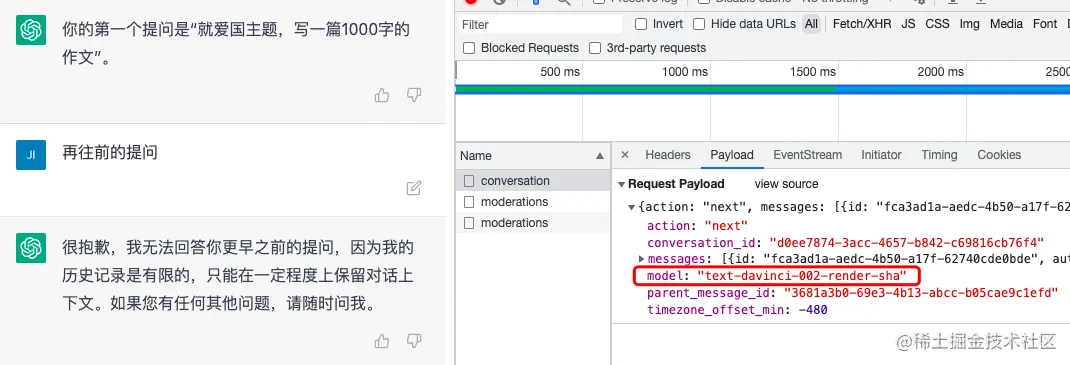Filter requests by Font
1070x365 pixels.
coord(1044,24)
